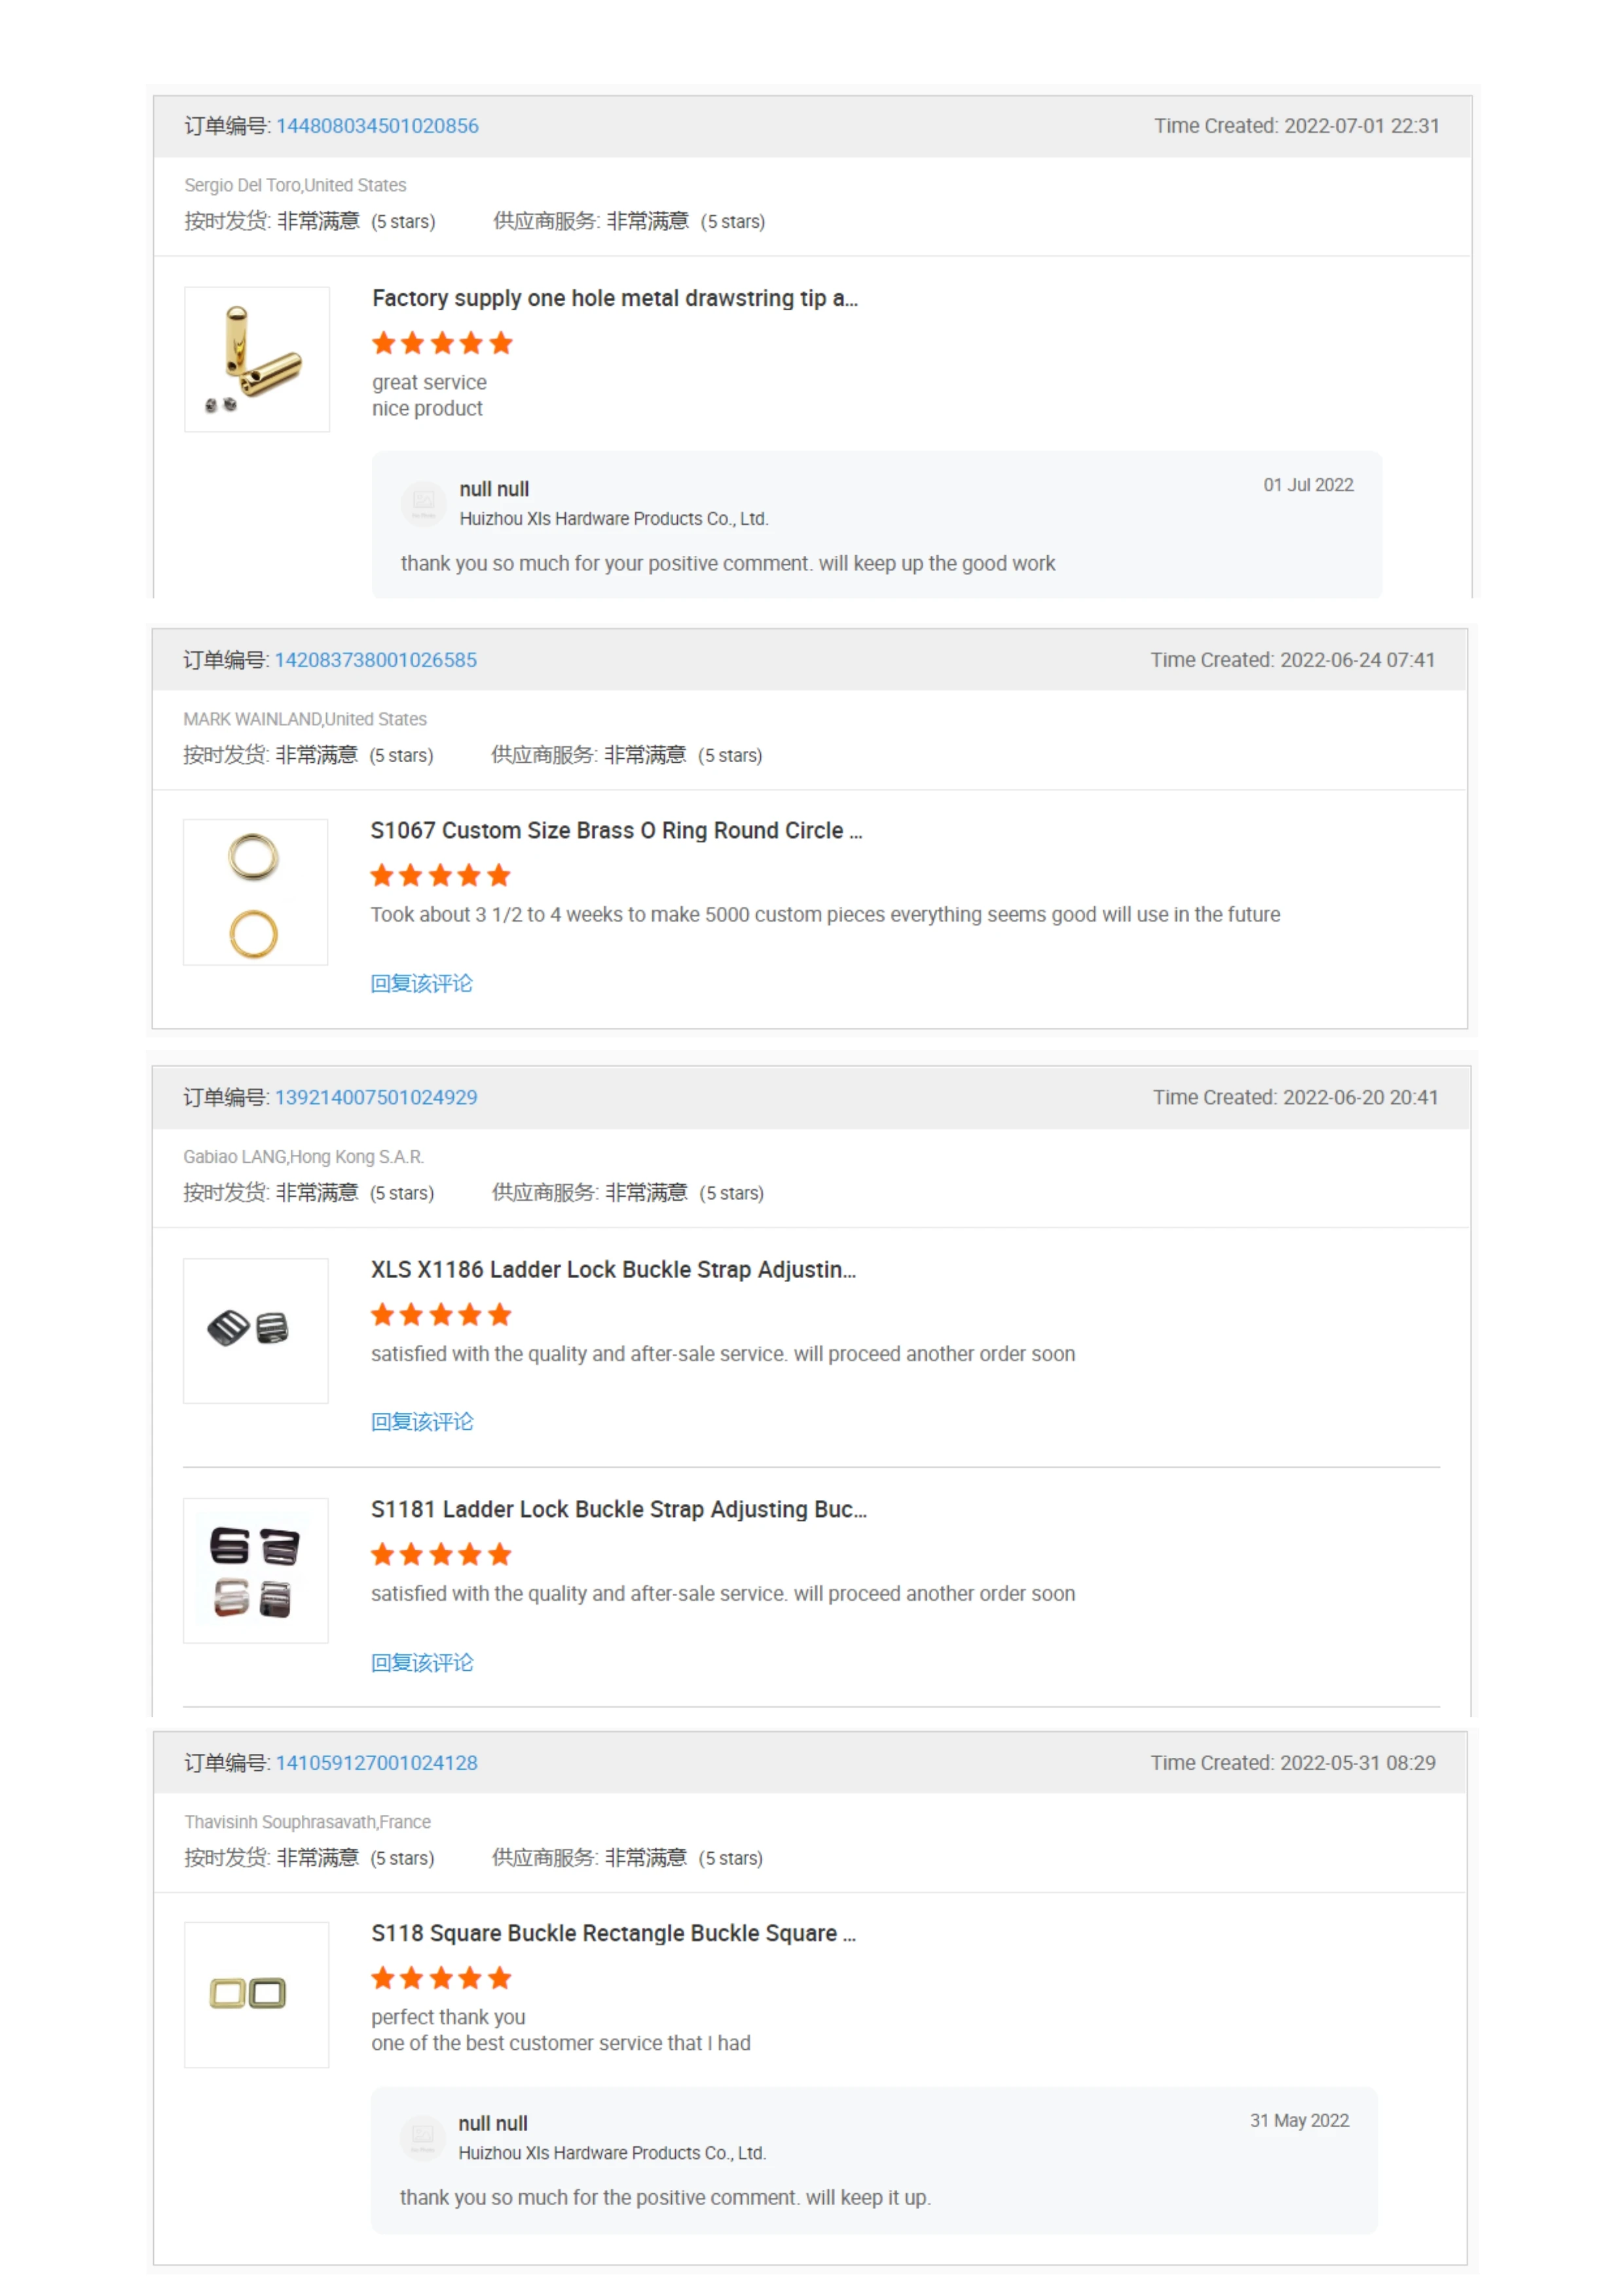
Task: Open 'S1067 Custom Size Brass O Ring' title
Action: point(617,831)
